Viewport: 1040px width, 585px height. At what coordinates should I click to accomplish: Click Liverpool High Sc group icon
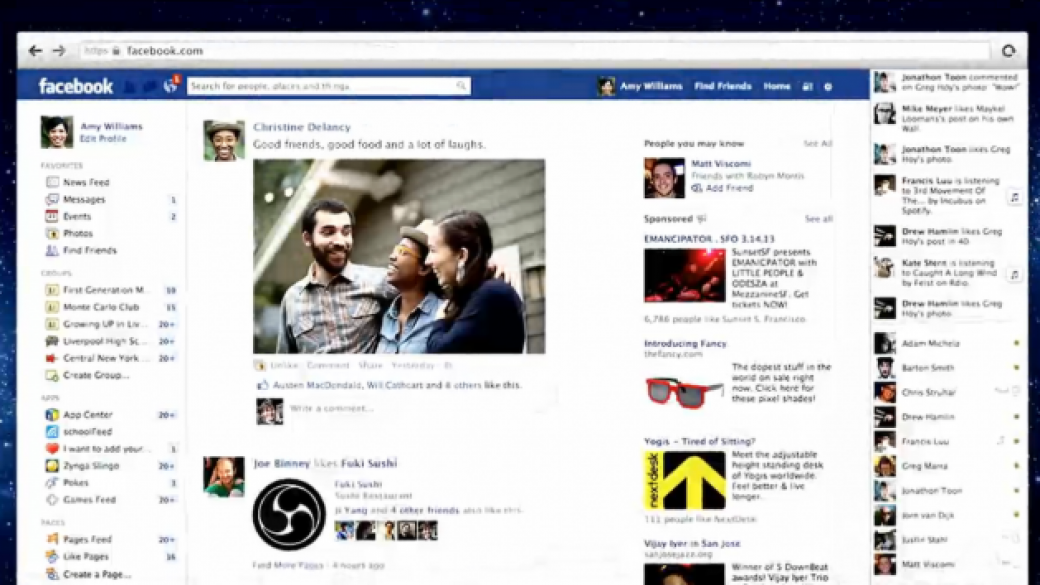point(52,341)
